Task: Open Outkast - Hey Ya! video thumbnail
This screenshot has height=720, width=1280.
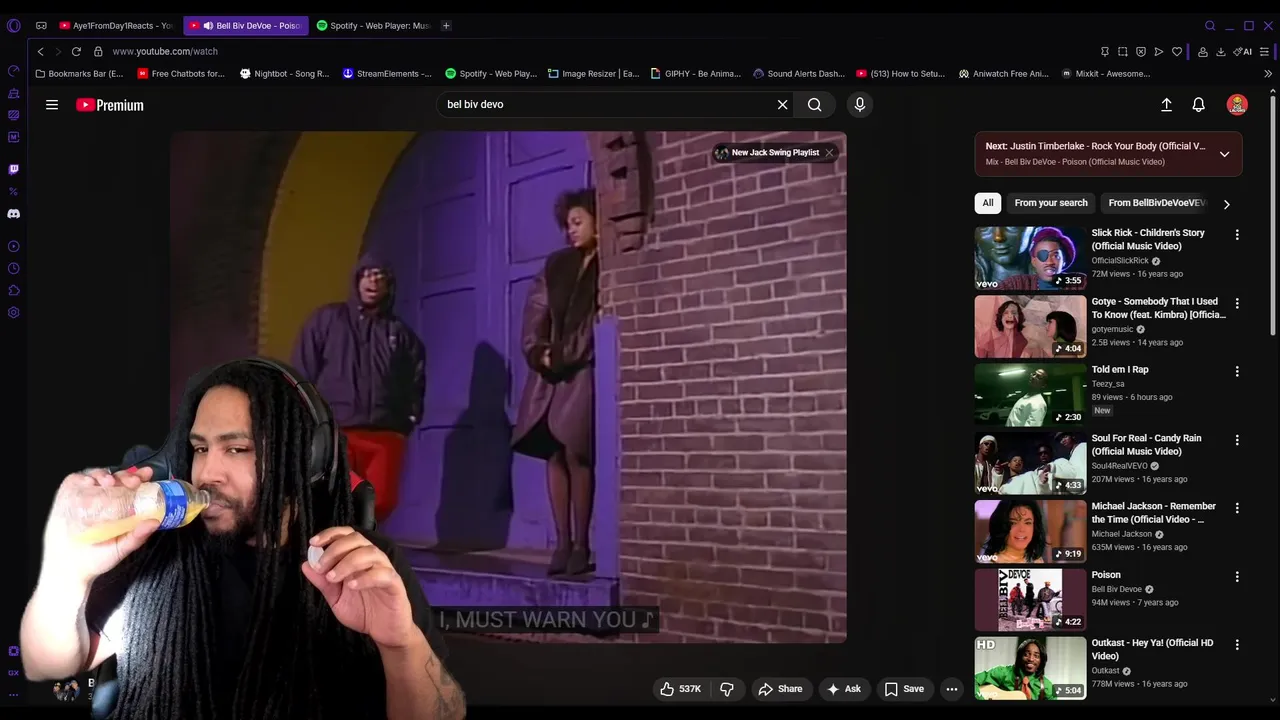Action: 1030,668
